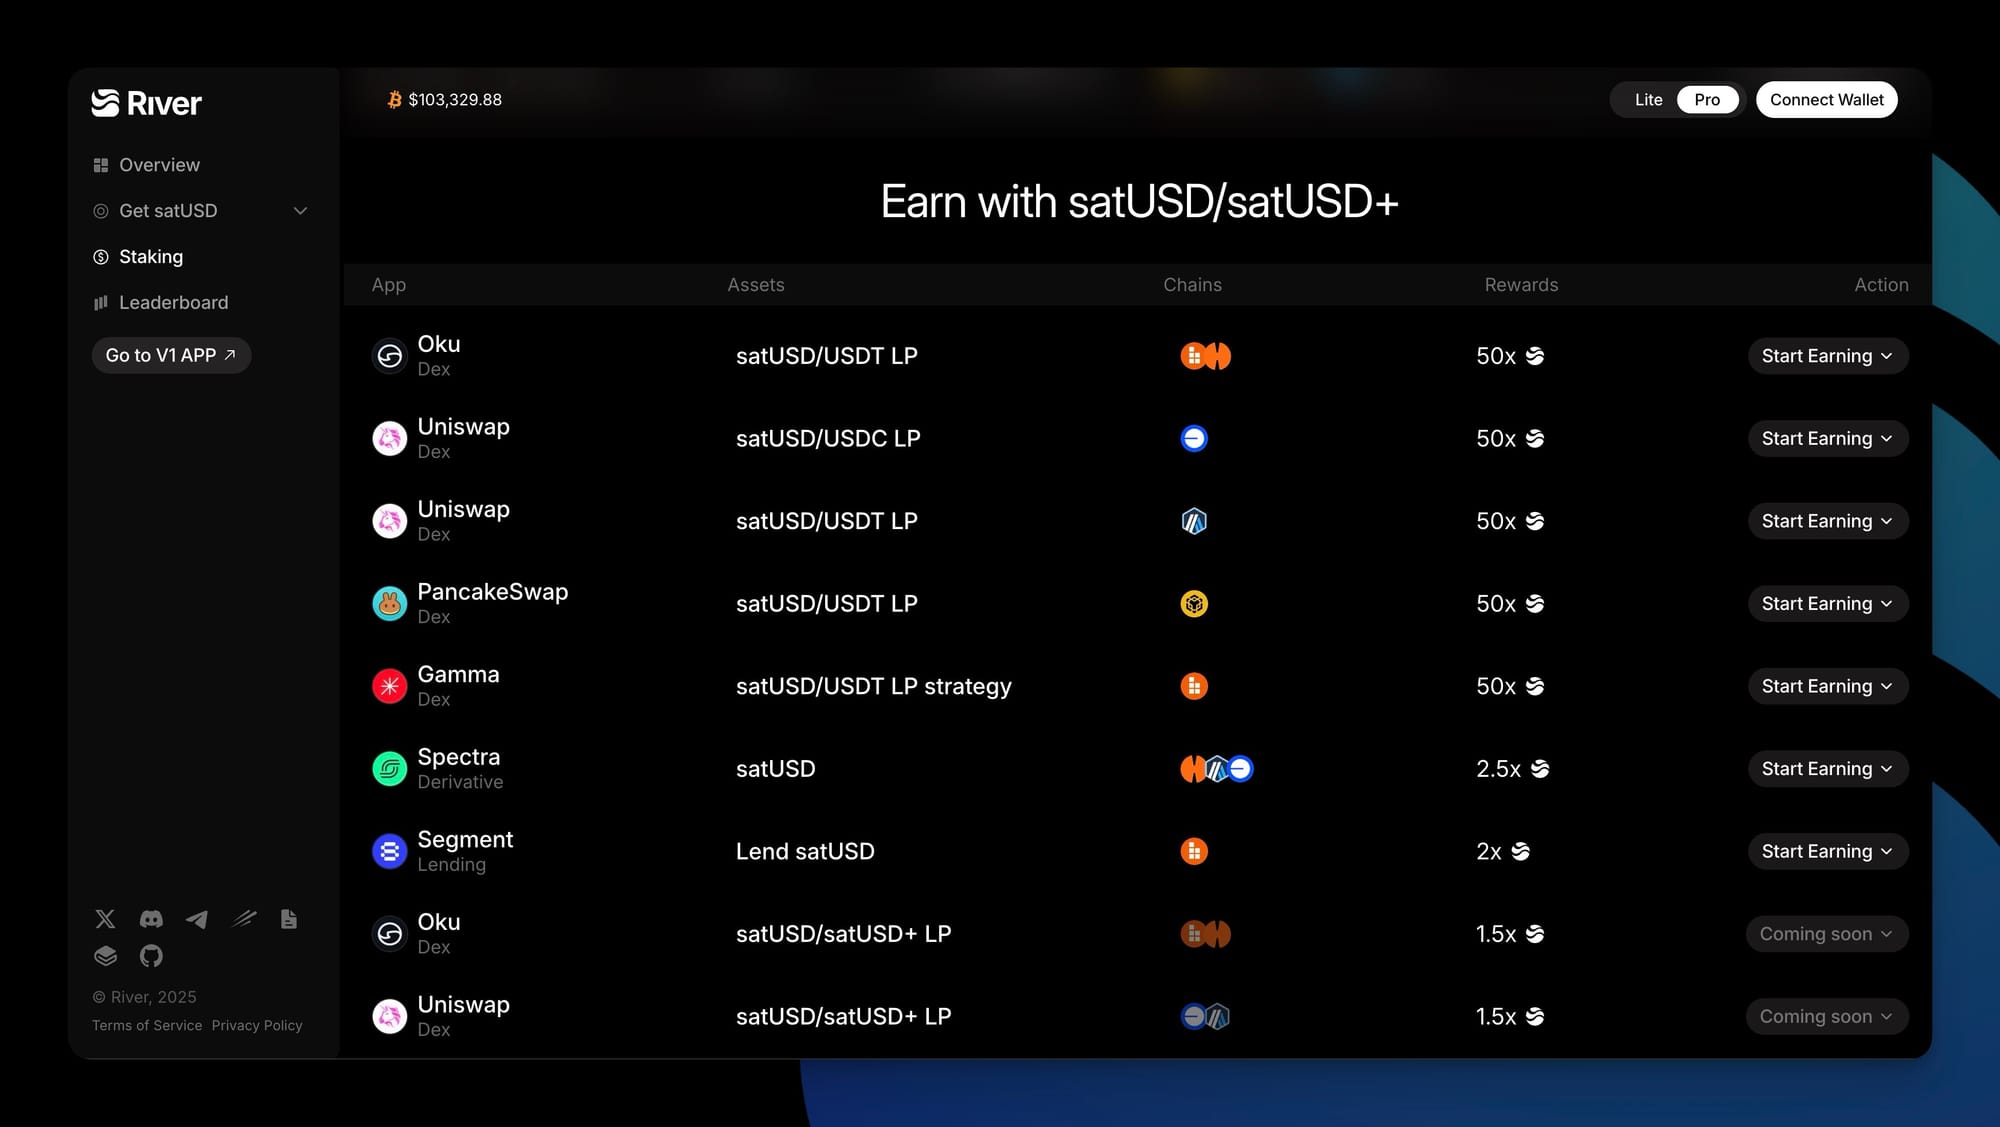The width and height of the screenshot is (2000, 1127).
Task: Click the satUSD/USDC LP asset text
Action: pyautogui.click(x=828, y=438)
